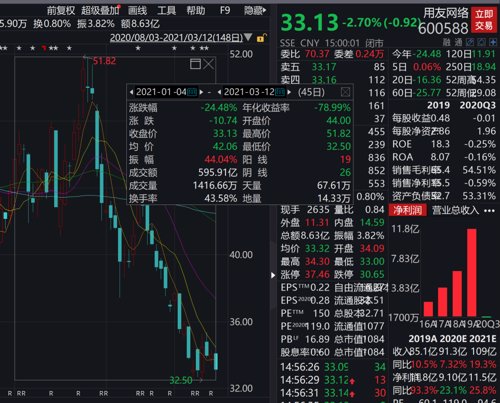Close the interval statistics popup
Viewport: 500px width, 403px height.
(x=345, y=92)
